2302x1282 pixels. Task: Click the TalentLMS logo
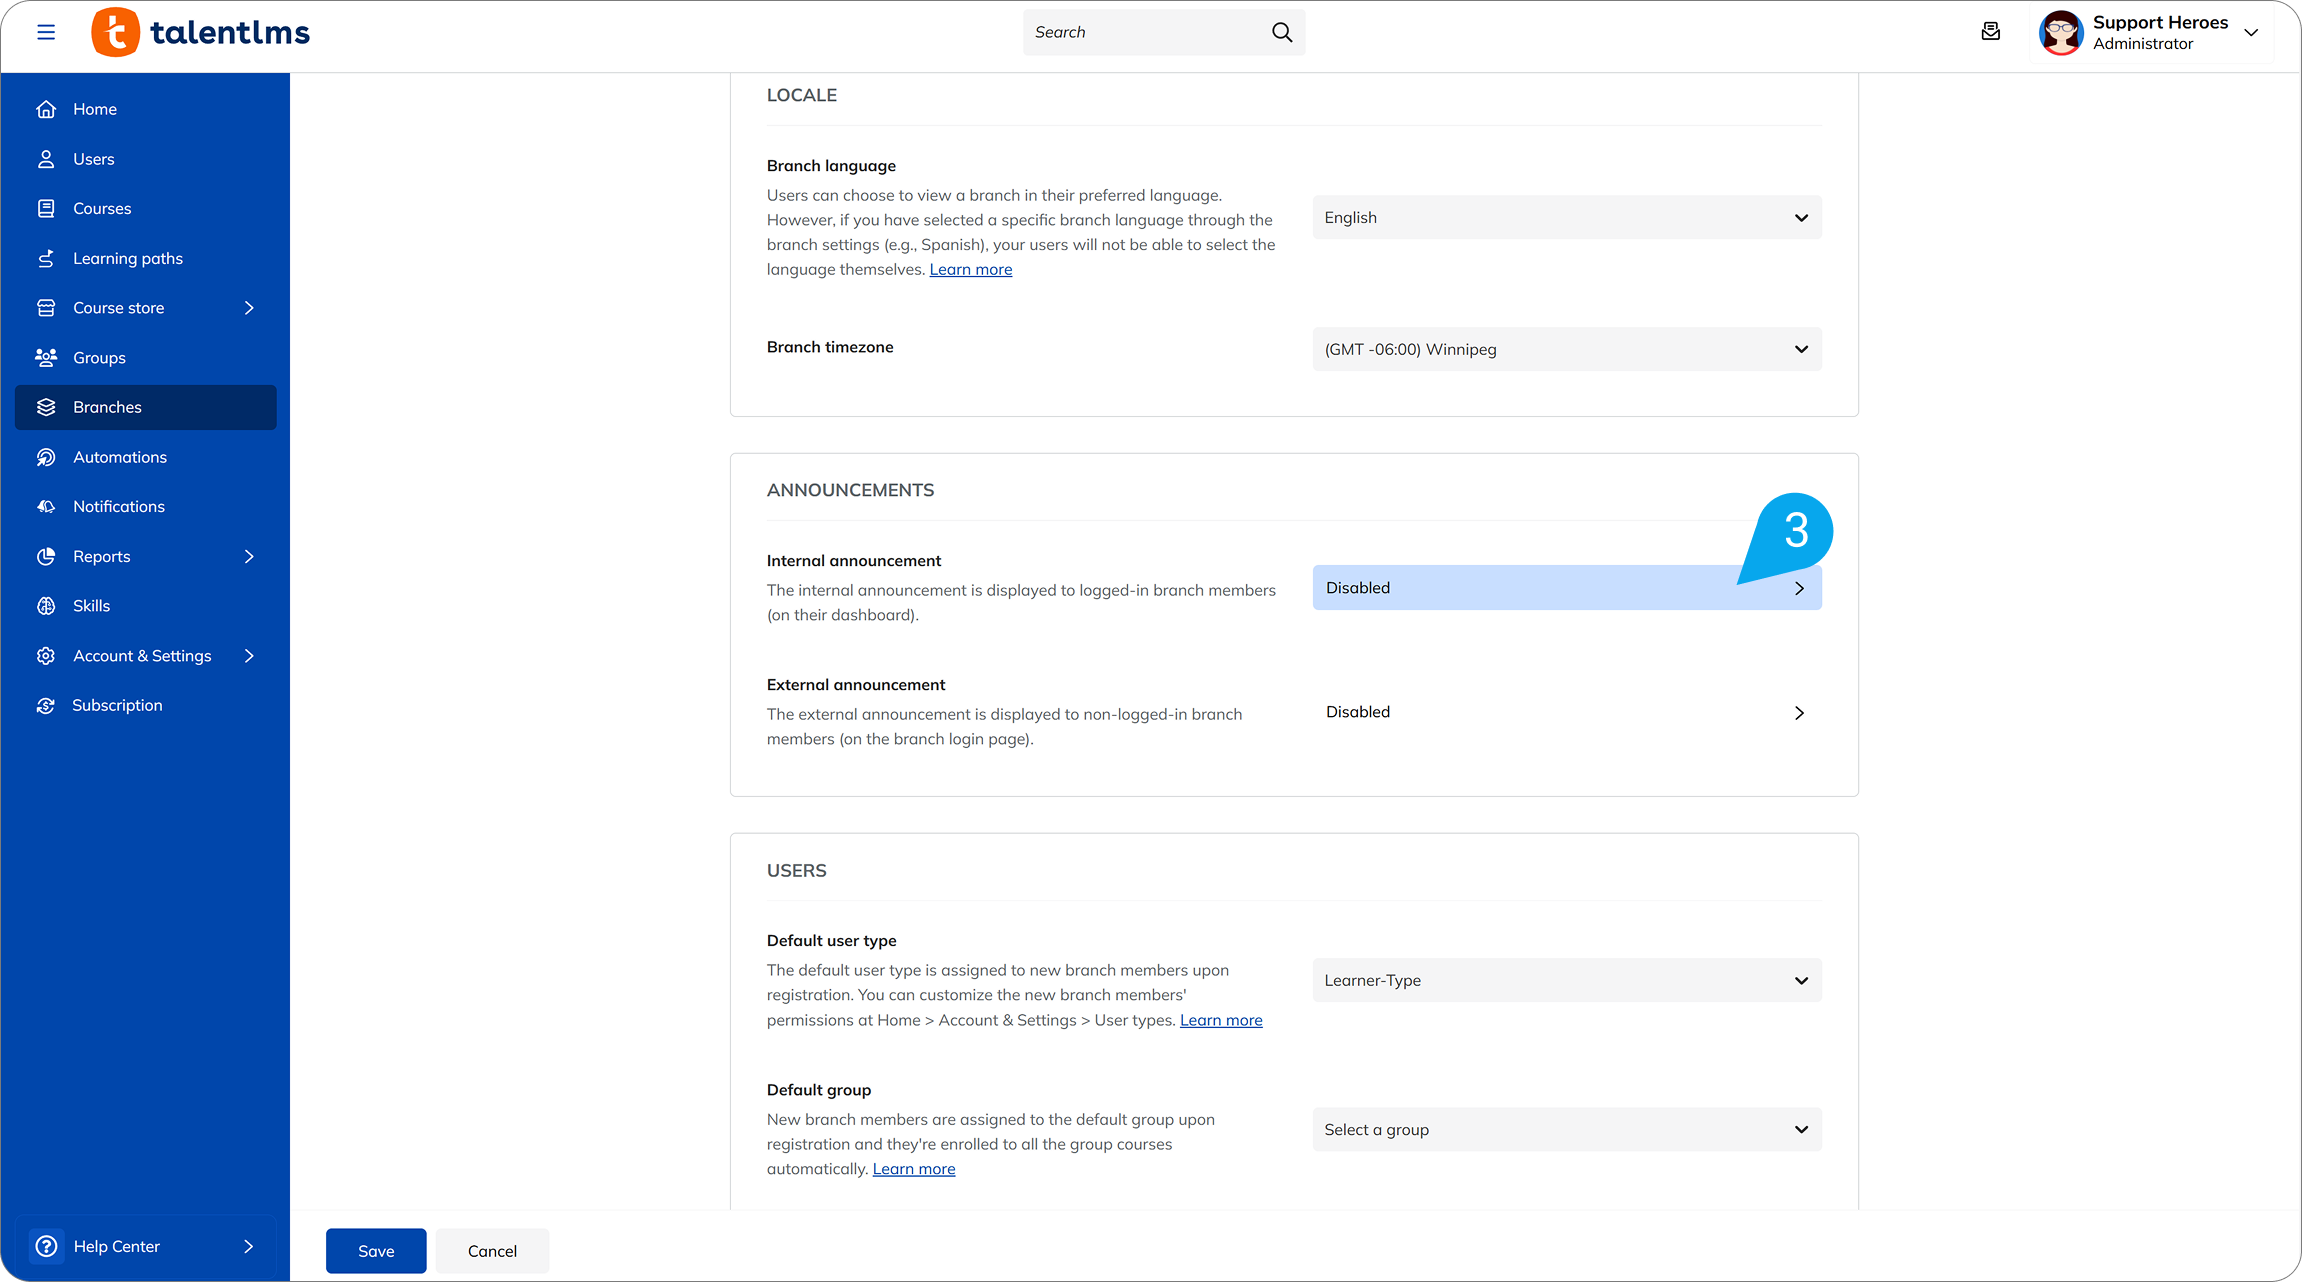[x=201, y=32]
